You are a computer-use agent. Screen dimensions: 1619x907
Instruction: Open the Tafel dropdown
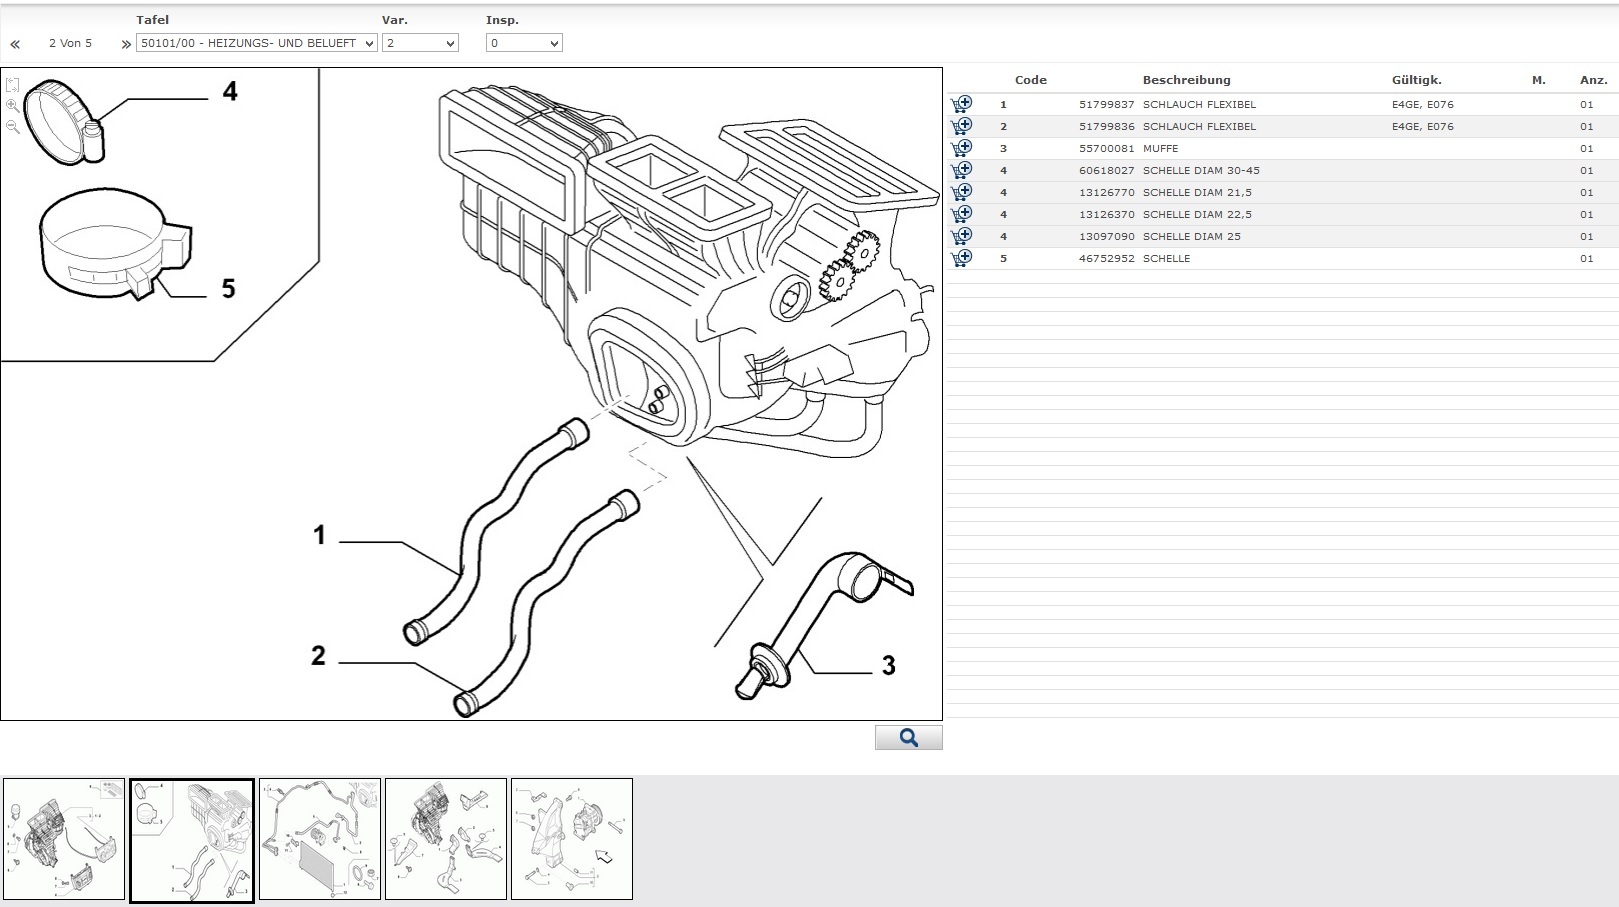(x=257, y=43)
